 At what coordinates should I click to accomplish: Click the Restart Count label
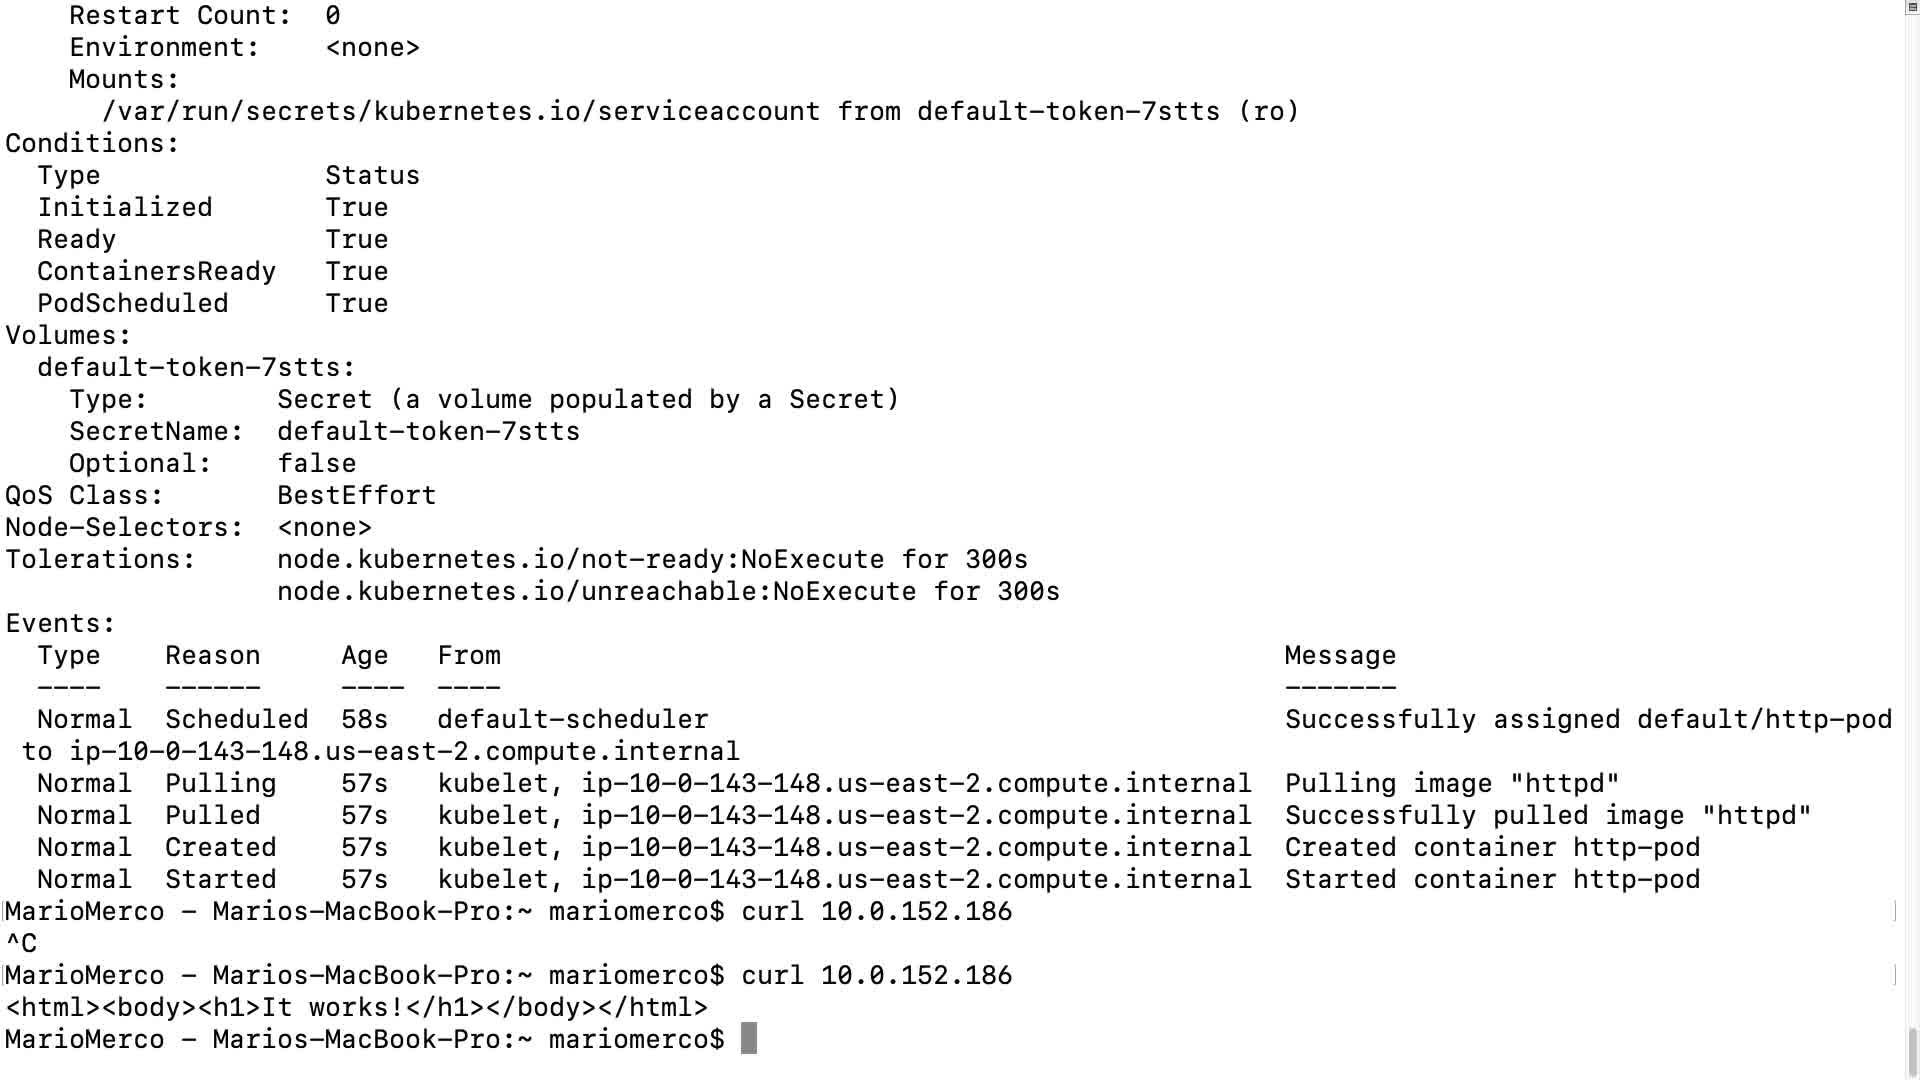coord(180,15)
